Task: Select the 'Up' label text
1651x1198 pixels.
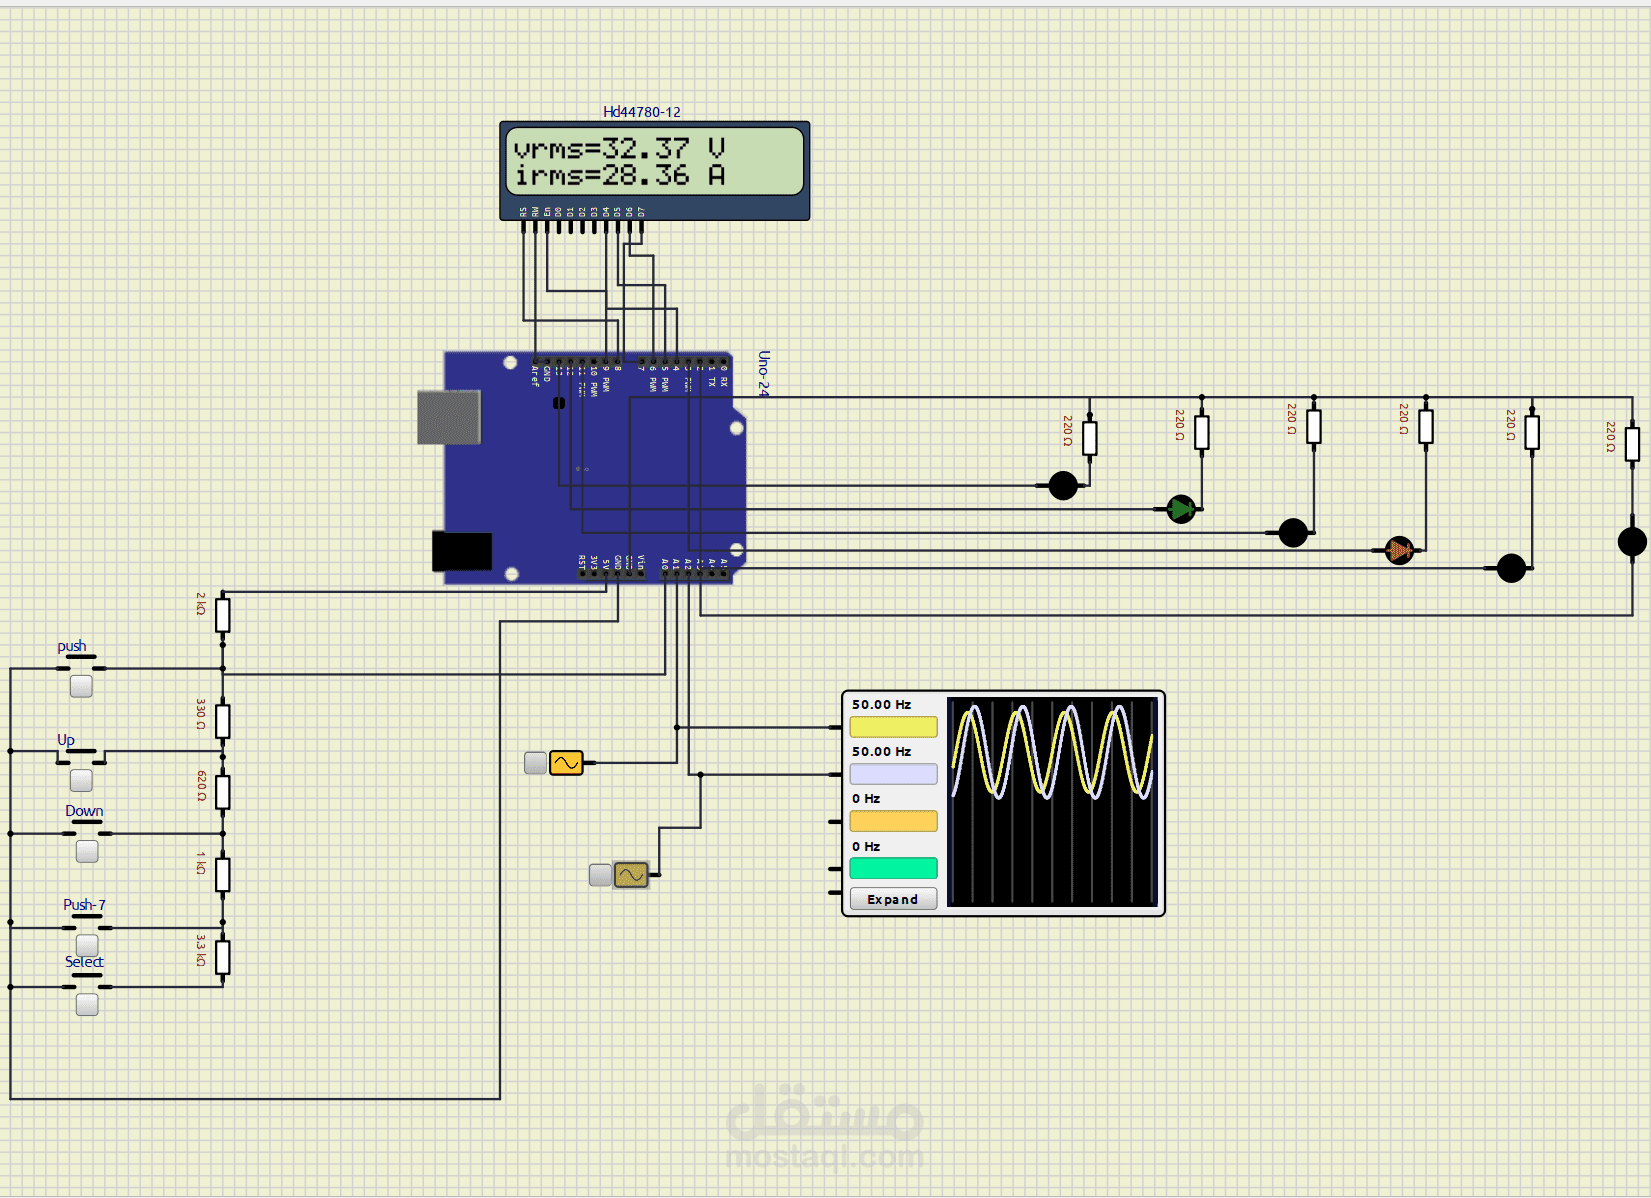Action: tap(66, 739)
